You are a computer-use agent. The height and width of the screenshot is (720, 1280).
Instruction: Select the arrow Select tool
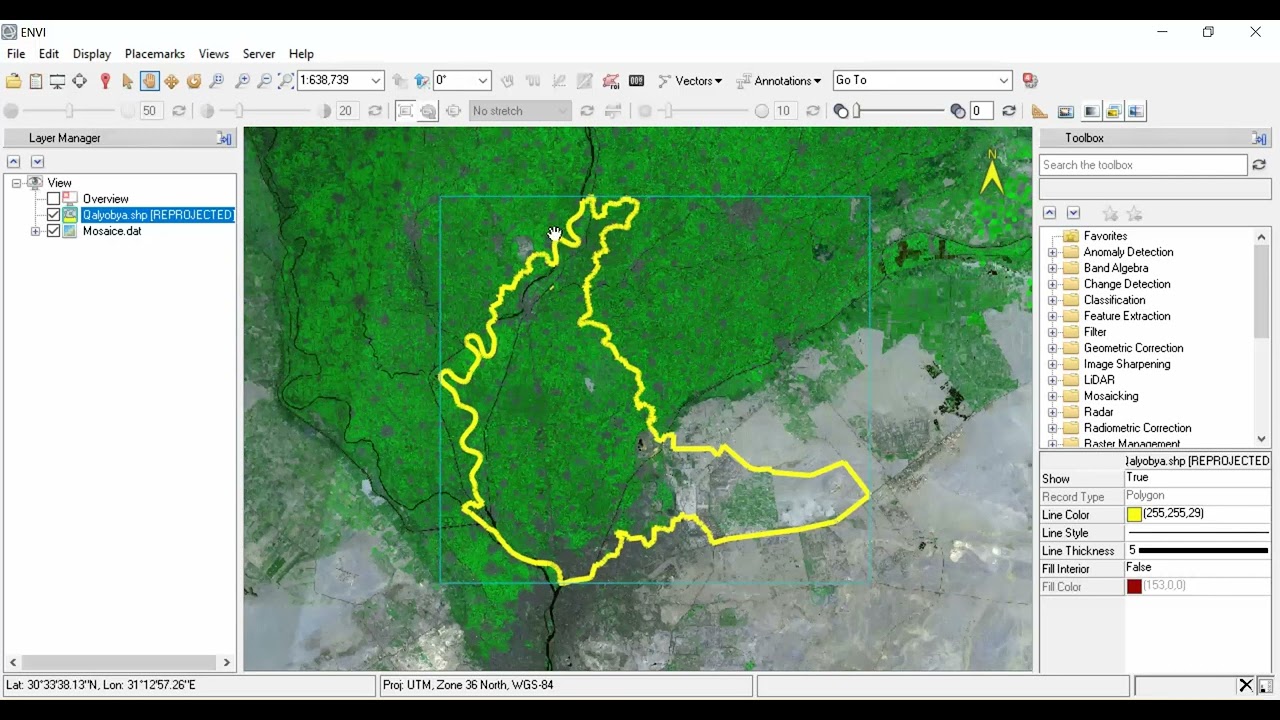click(x=127, y=81)
